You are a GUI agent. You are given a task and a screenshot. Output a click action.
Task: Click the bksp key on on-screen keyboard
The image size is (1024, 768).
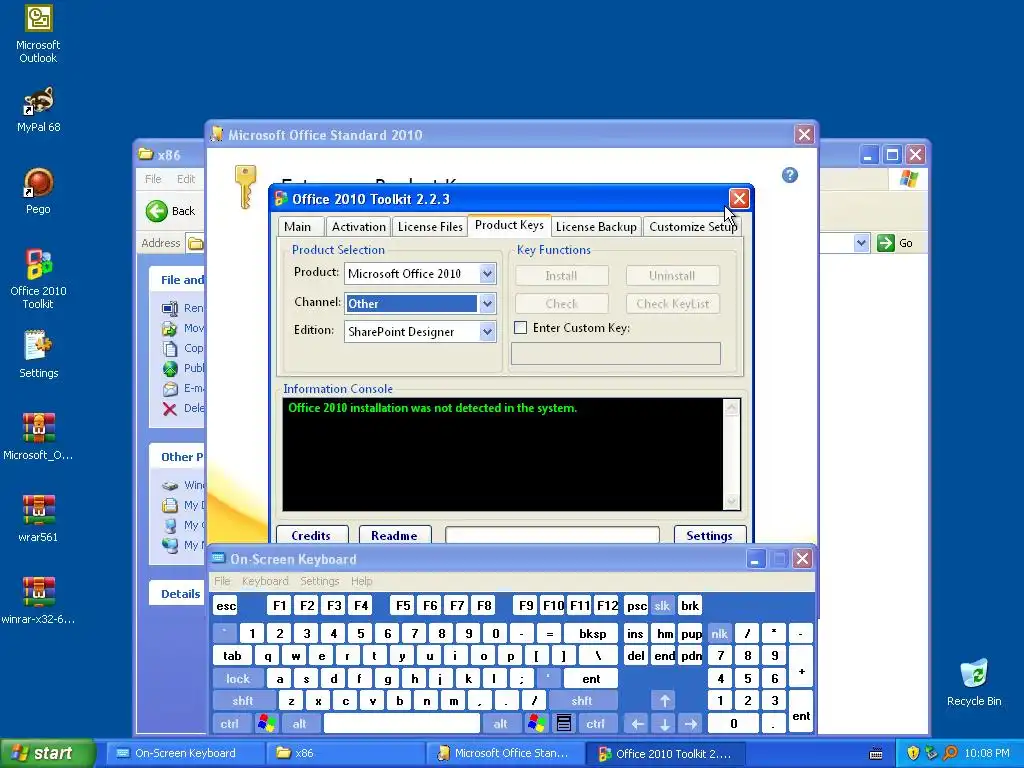592,633
